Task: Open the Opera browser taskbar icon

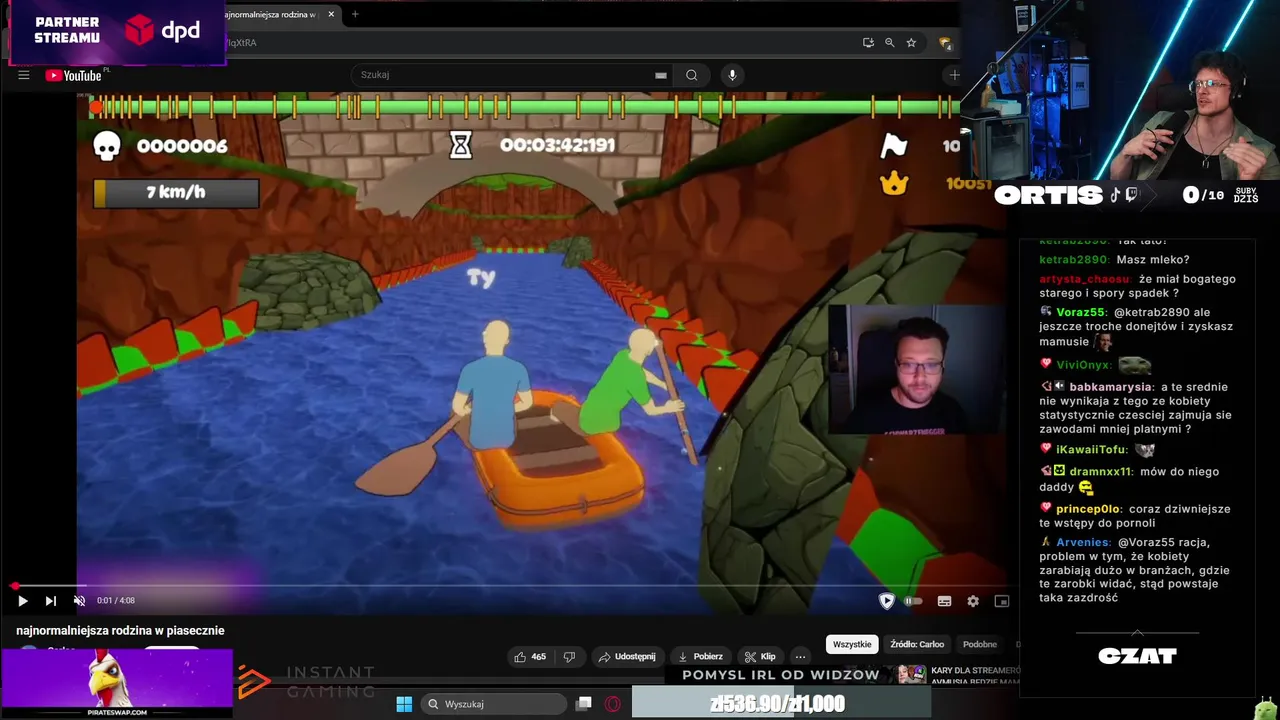Action: [x=613, y=704]
